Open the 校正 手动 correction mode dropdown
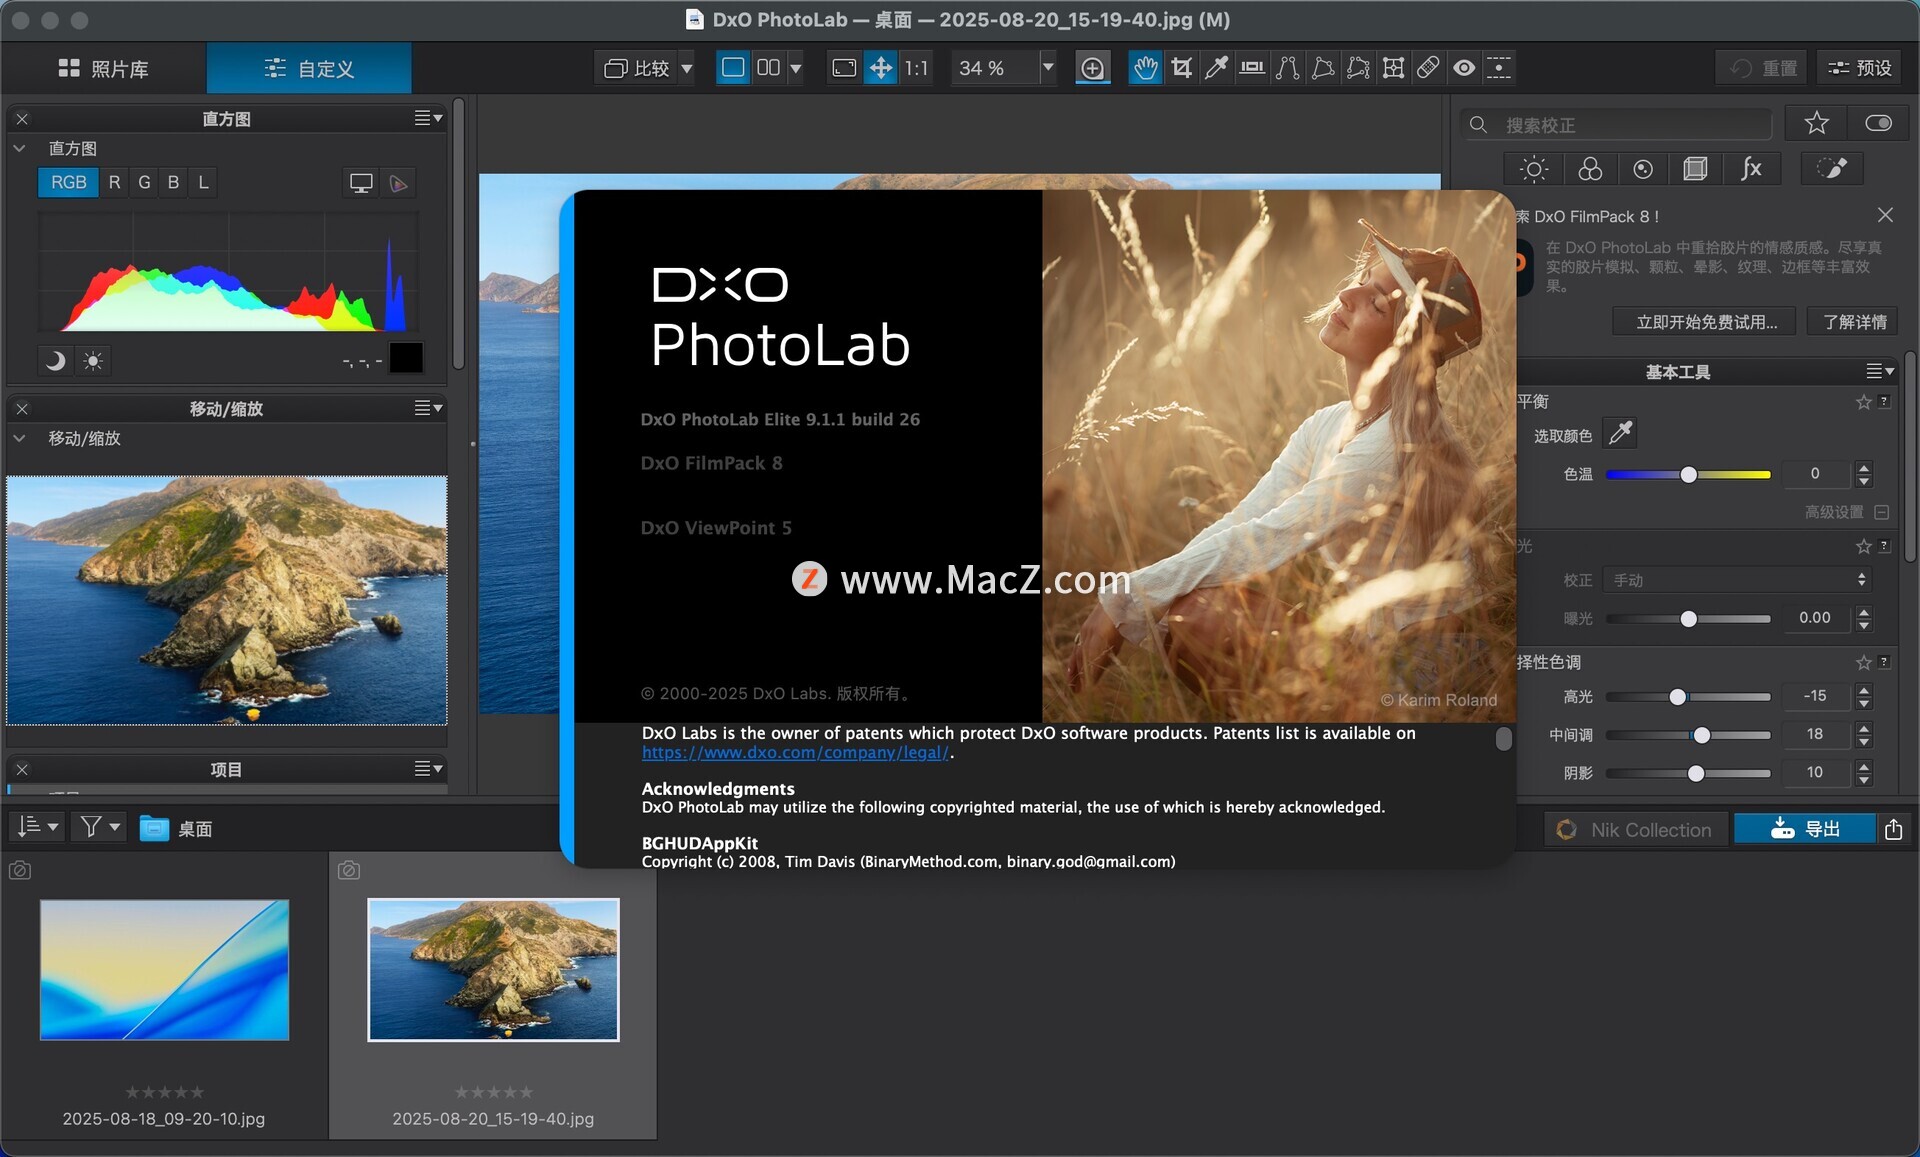 coord(1737,580)
